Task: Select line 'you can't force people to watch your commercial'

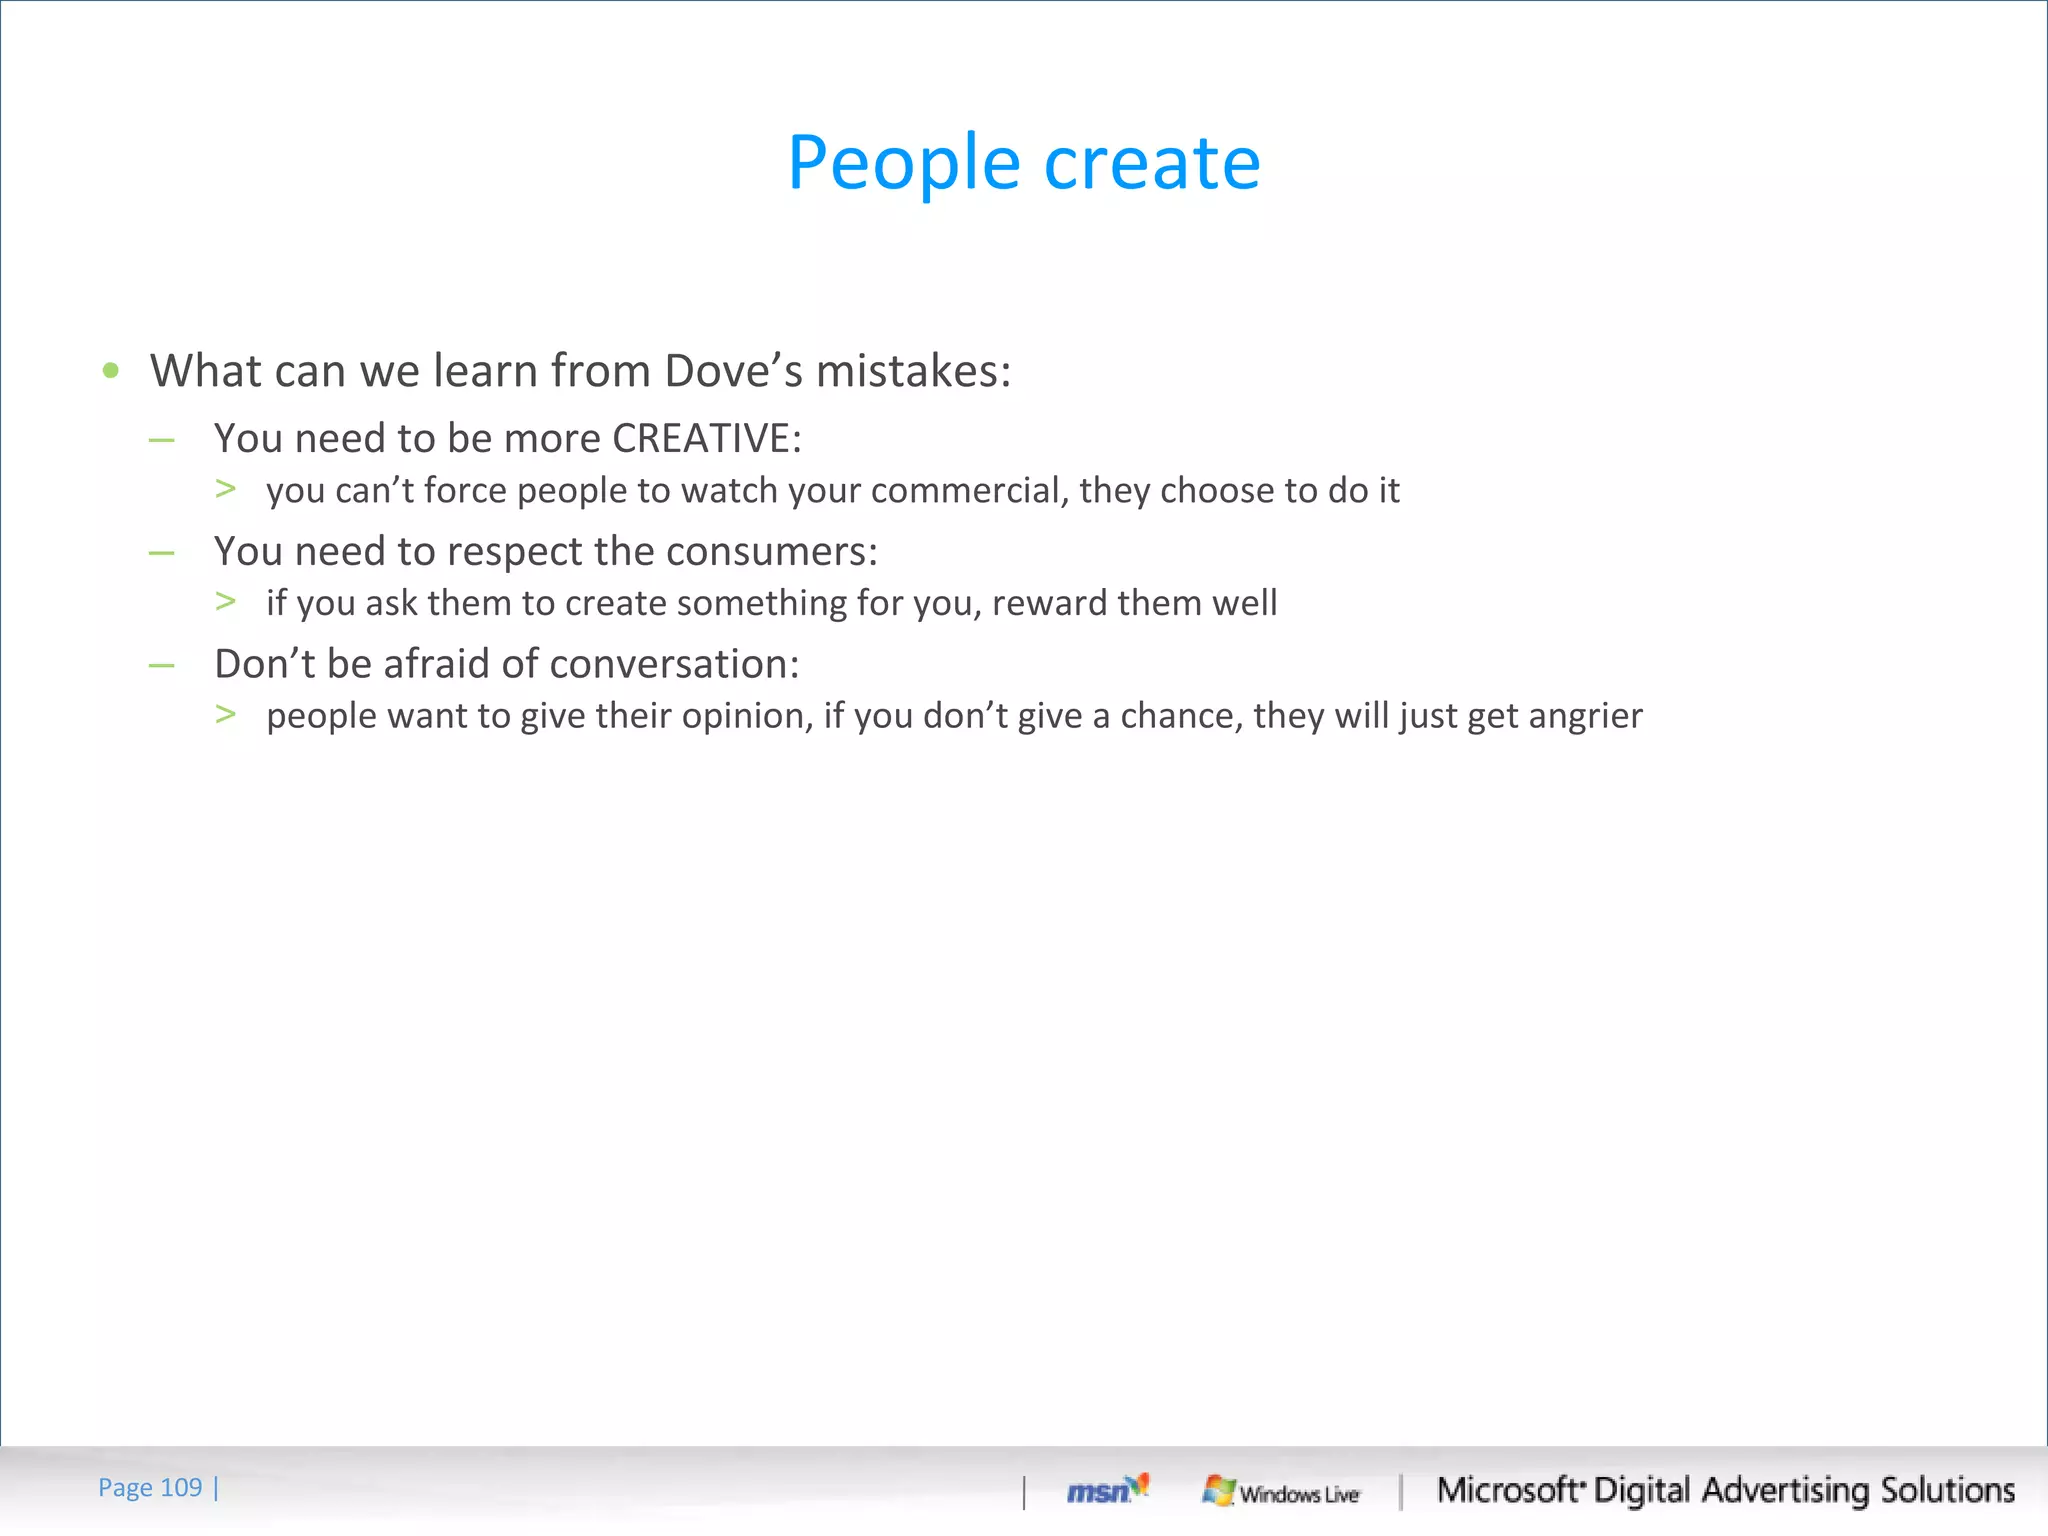Action: click(x=832, y=491)
